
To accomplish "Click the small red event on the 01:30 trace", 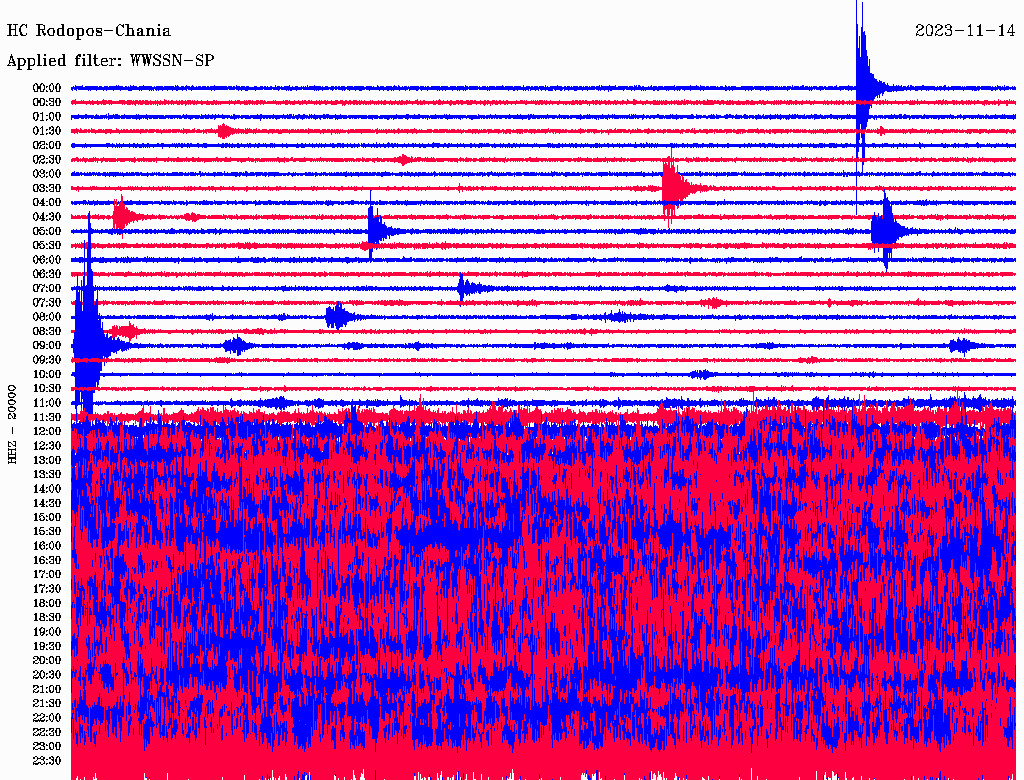I will [x=225, y=131].
